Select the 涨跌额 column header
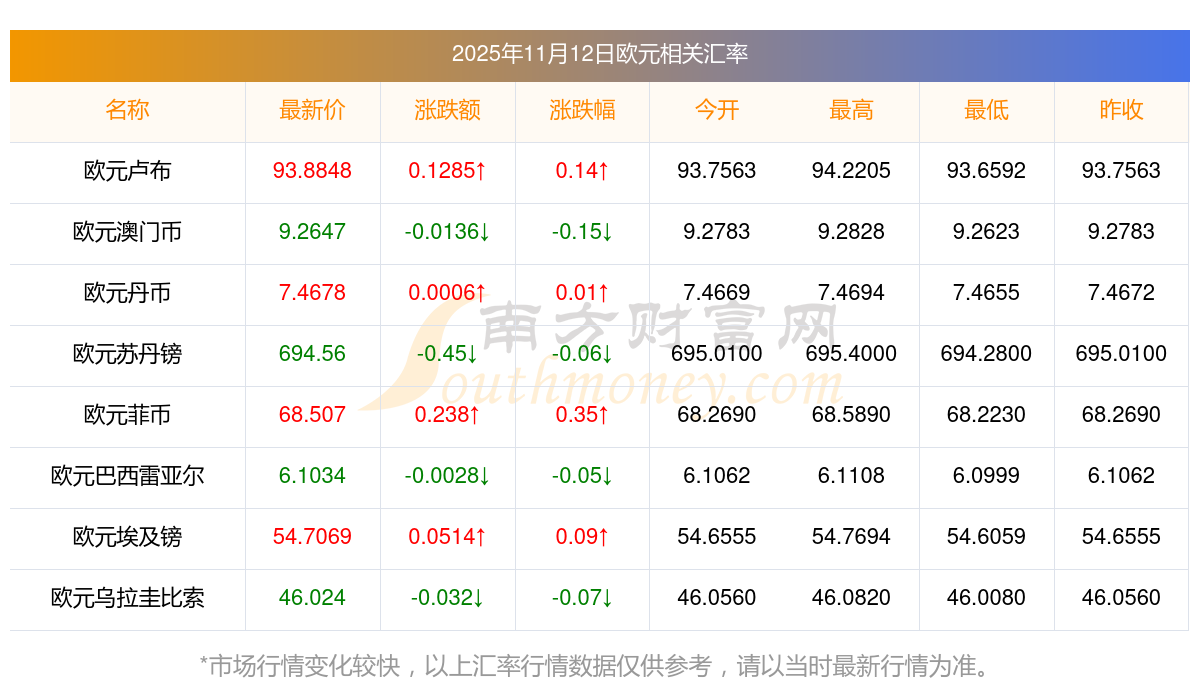Image resolution: width=1200 pixels, height=697 pixels. (447, 110)
